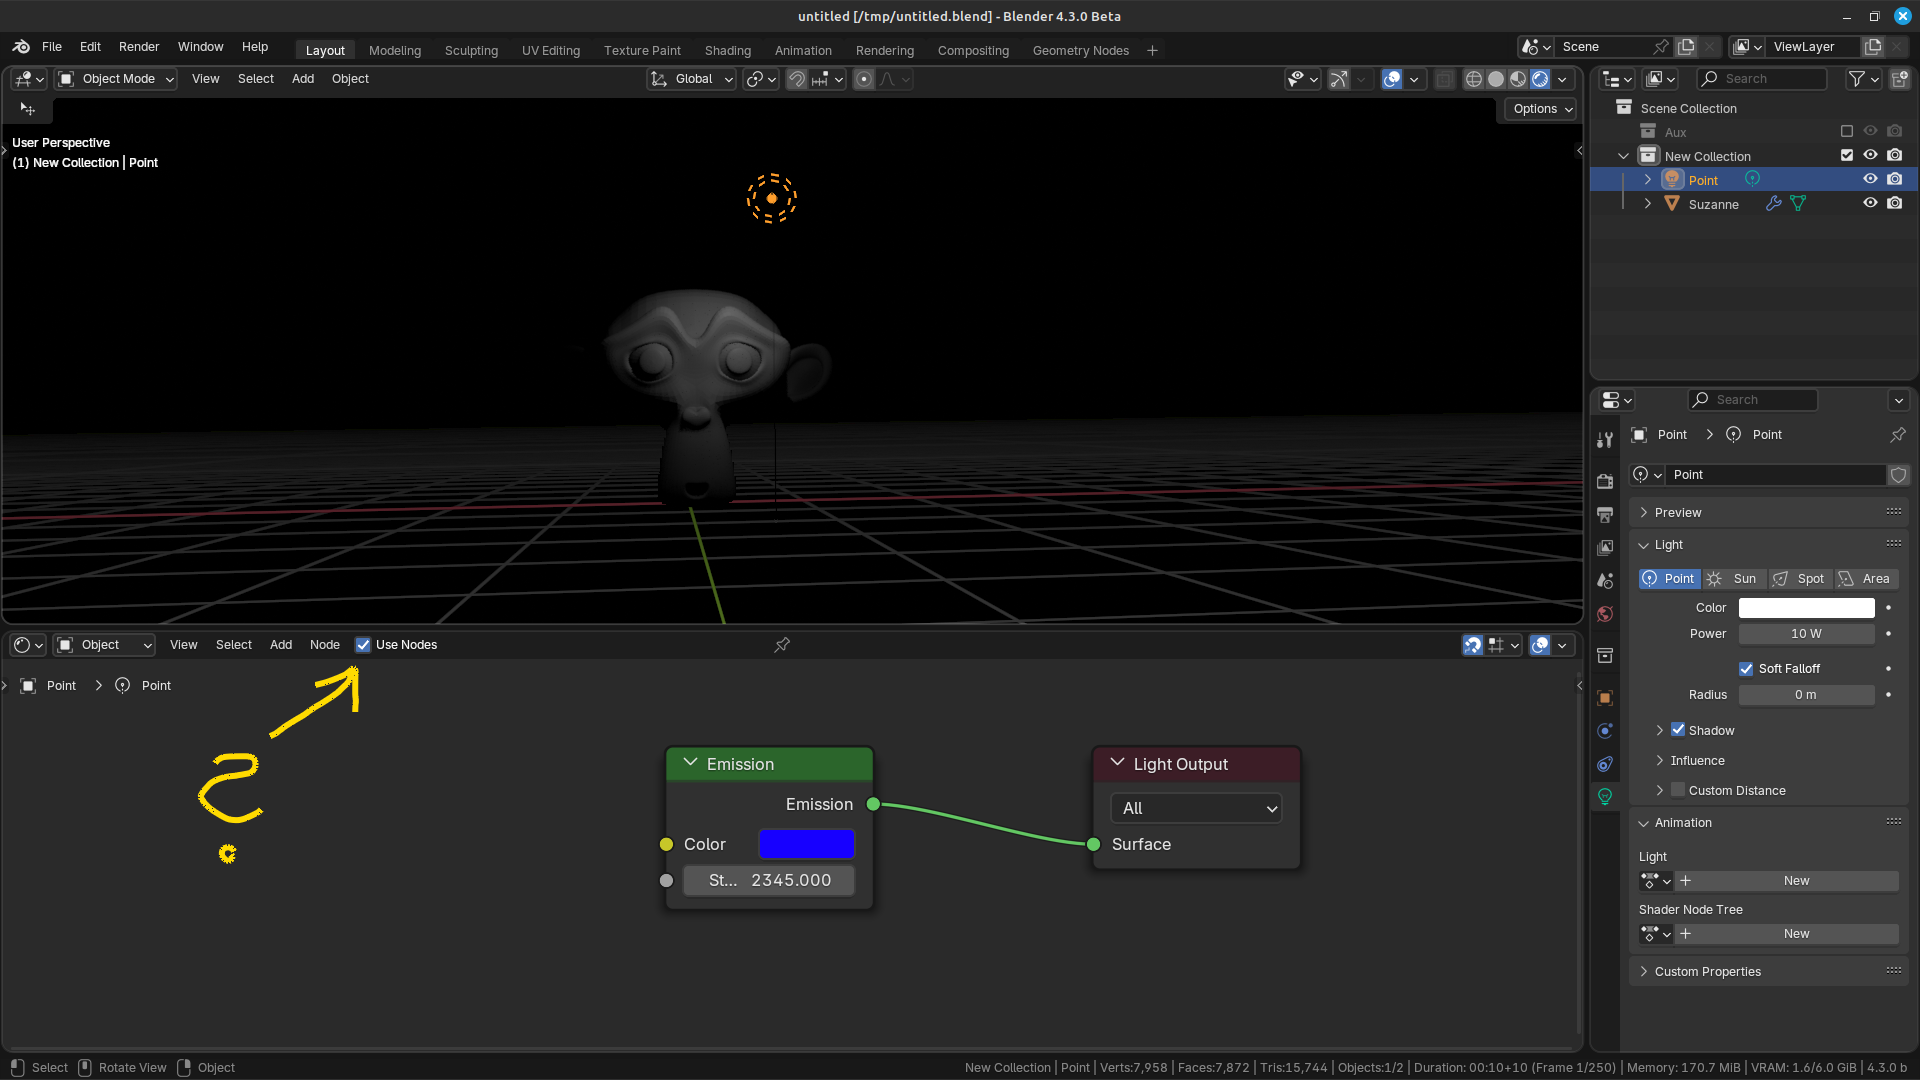Viewport: 1920px width, 1080px height.
Task: Expand the Influence subpanel
Action: [x=1697, y=761]
